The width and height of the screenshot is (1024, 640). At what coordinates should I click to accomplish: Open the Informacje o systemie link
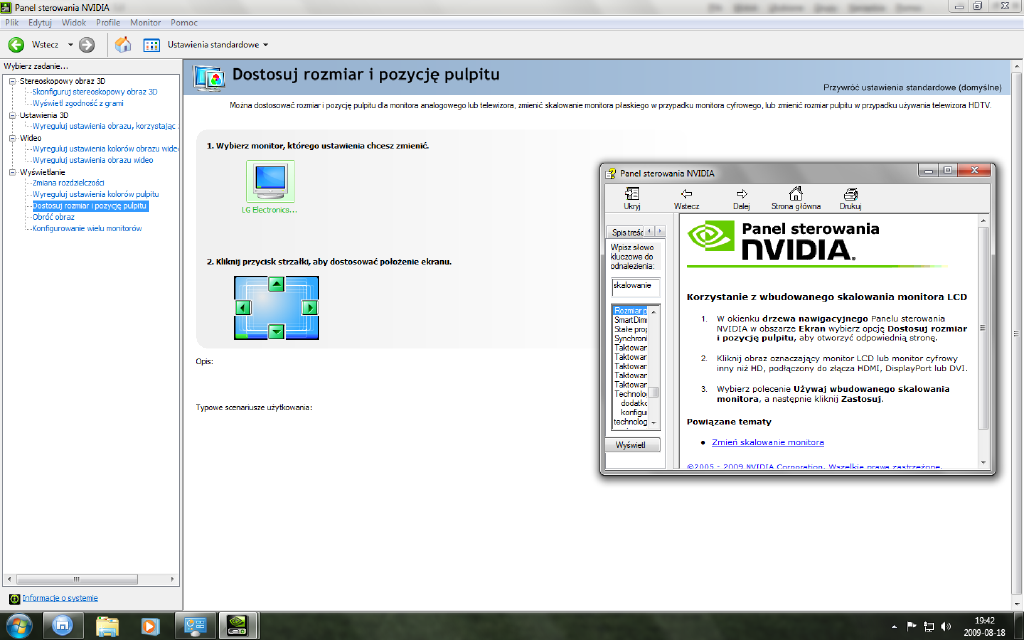[60, 598]
